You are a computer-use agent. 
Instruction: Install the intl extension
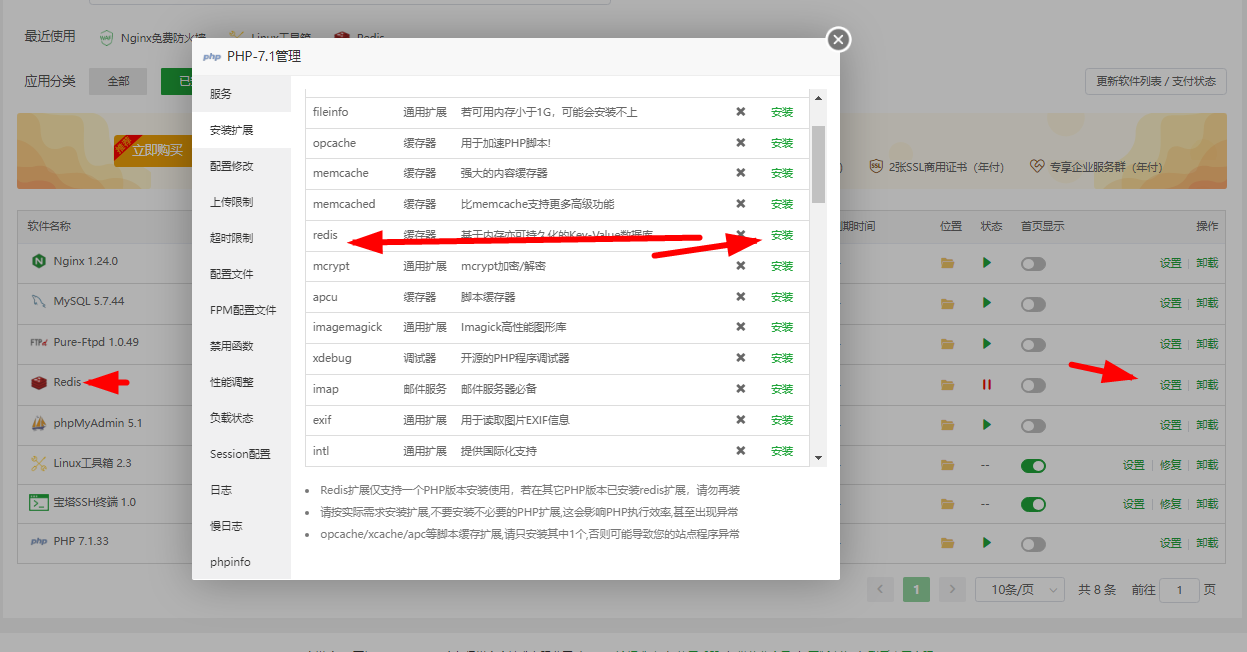click(782, 451)
